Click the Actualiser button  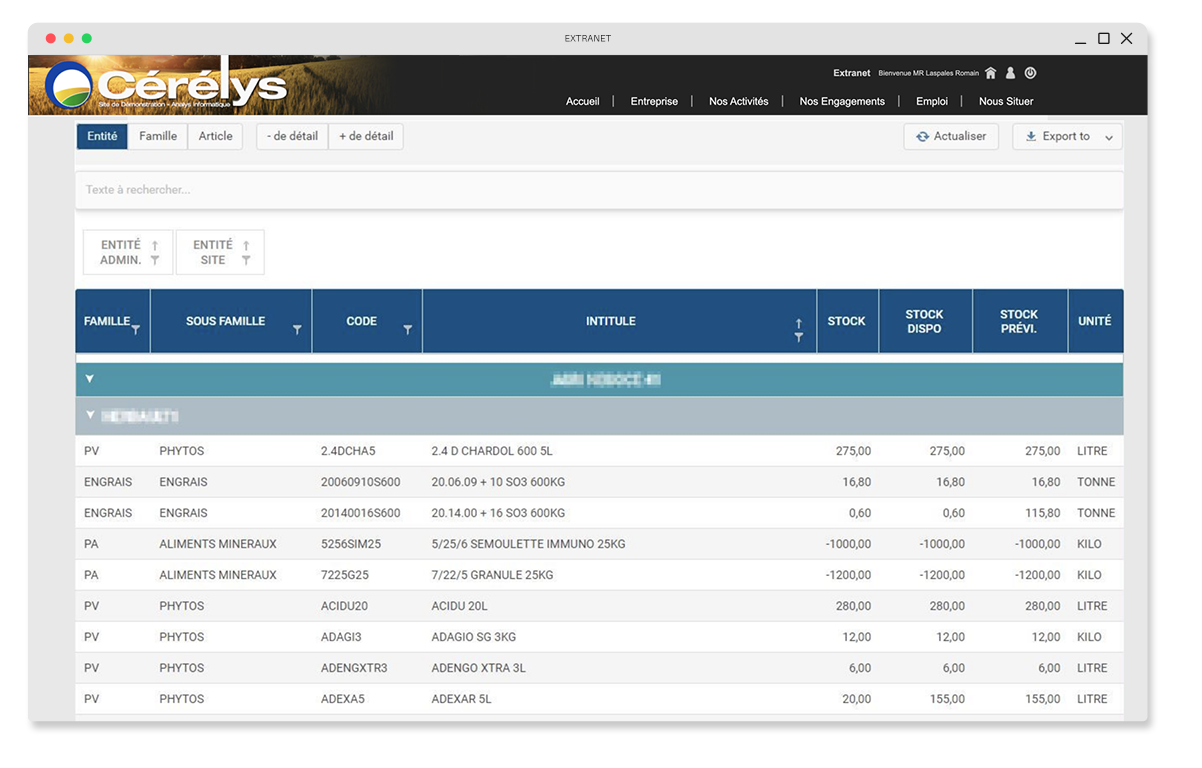pos(950,137)
